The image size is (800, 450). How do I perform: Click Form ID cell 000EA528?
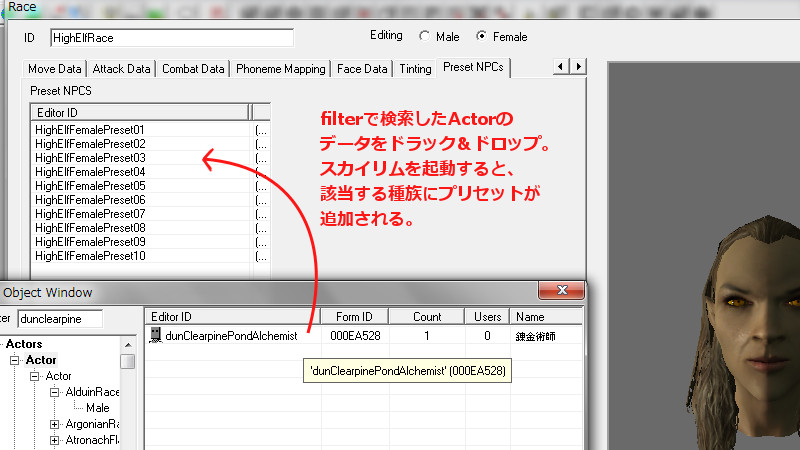(x=355, y=336)
